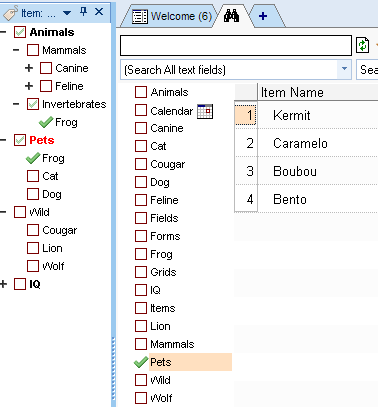378x407 pixels.
Task: Click into the search text field
Action: (x=236, y=45)
